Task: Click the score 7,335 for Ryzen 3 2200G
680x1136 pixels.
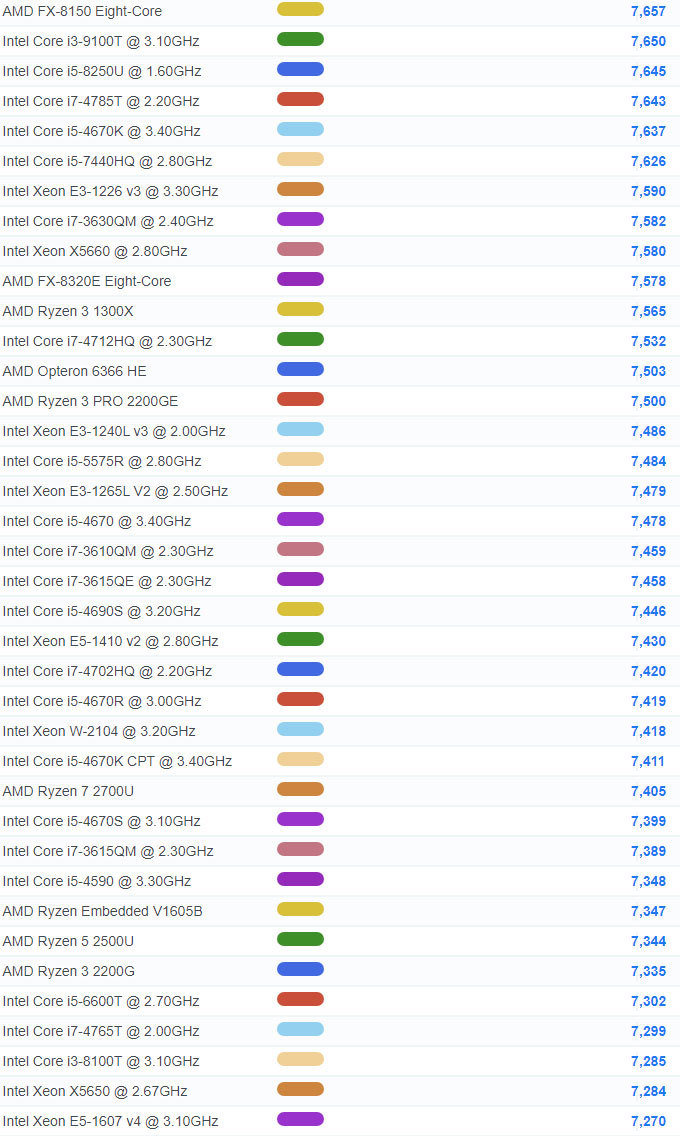Action: click(x=648, y=971)
